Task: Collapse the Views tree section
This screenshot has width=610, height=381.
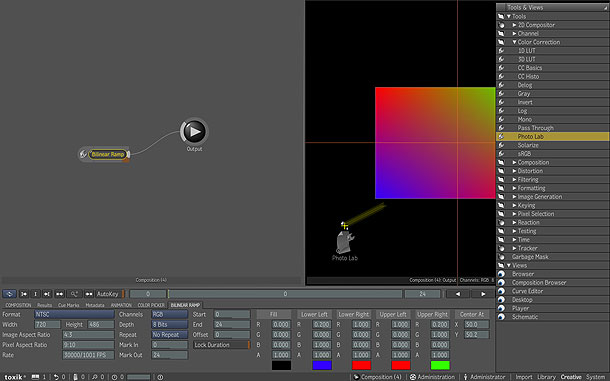Action: tap(509, 265)
